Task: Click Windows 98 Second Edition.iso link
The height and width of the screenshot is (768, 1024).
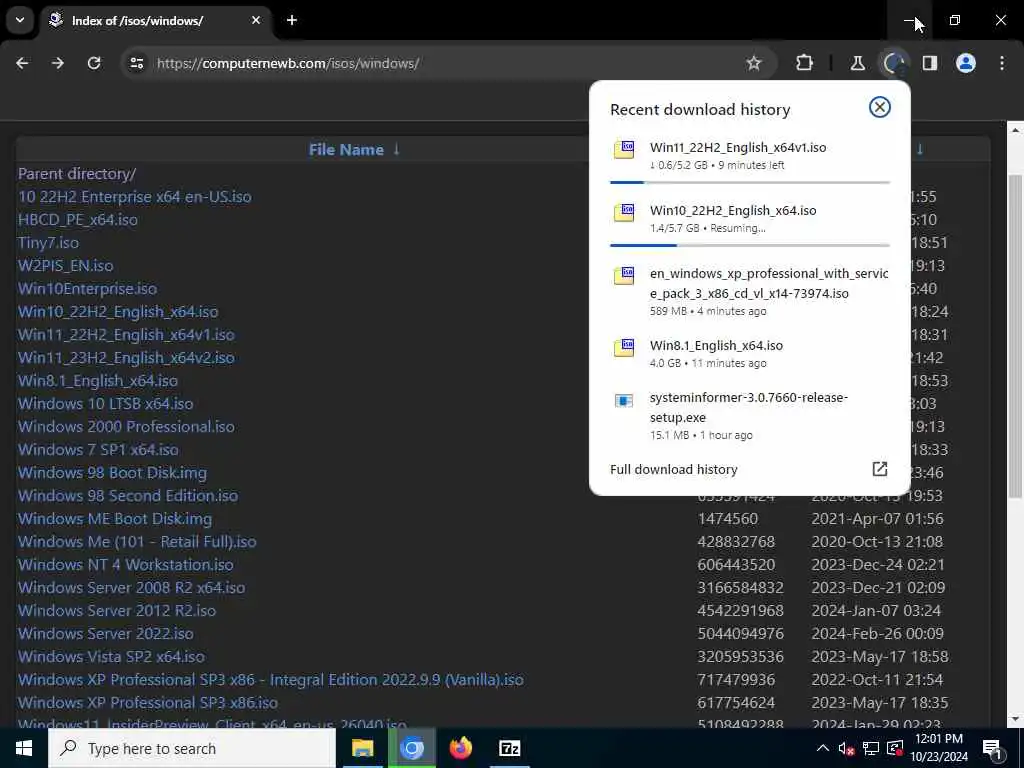Action: pos(128,496)
